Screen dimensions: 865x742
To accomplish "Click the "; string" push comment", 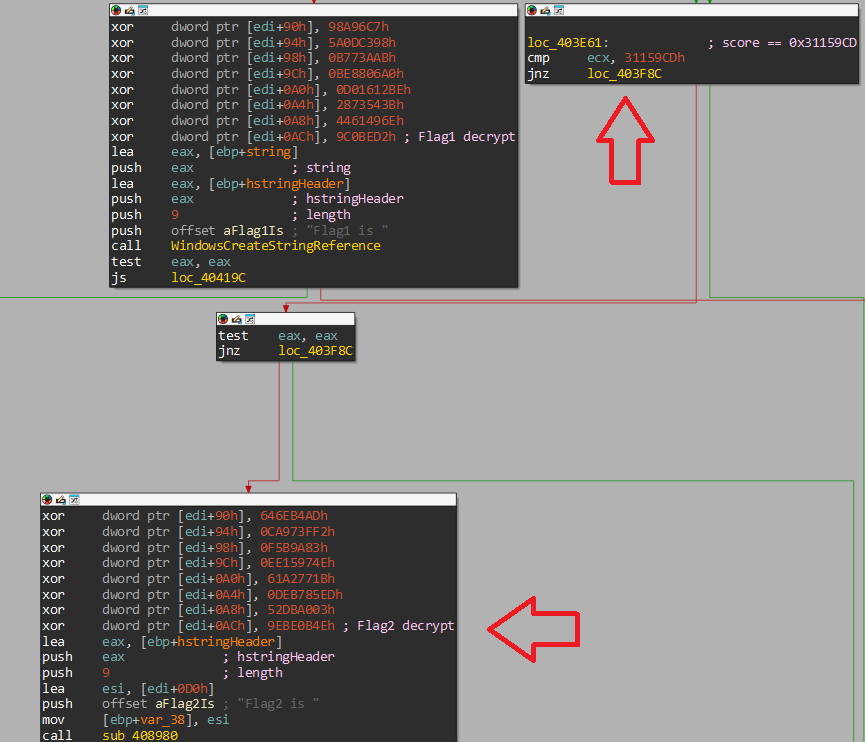I will tap(321, 168).
